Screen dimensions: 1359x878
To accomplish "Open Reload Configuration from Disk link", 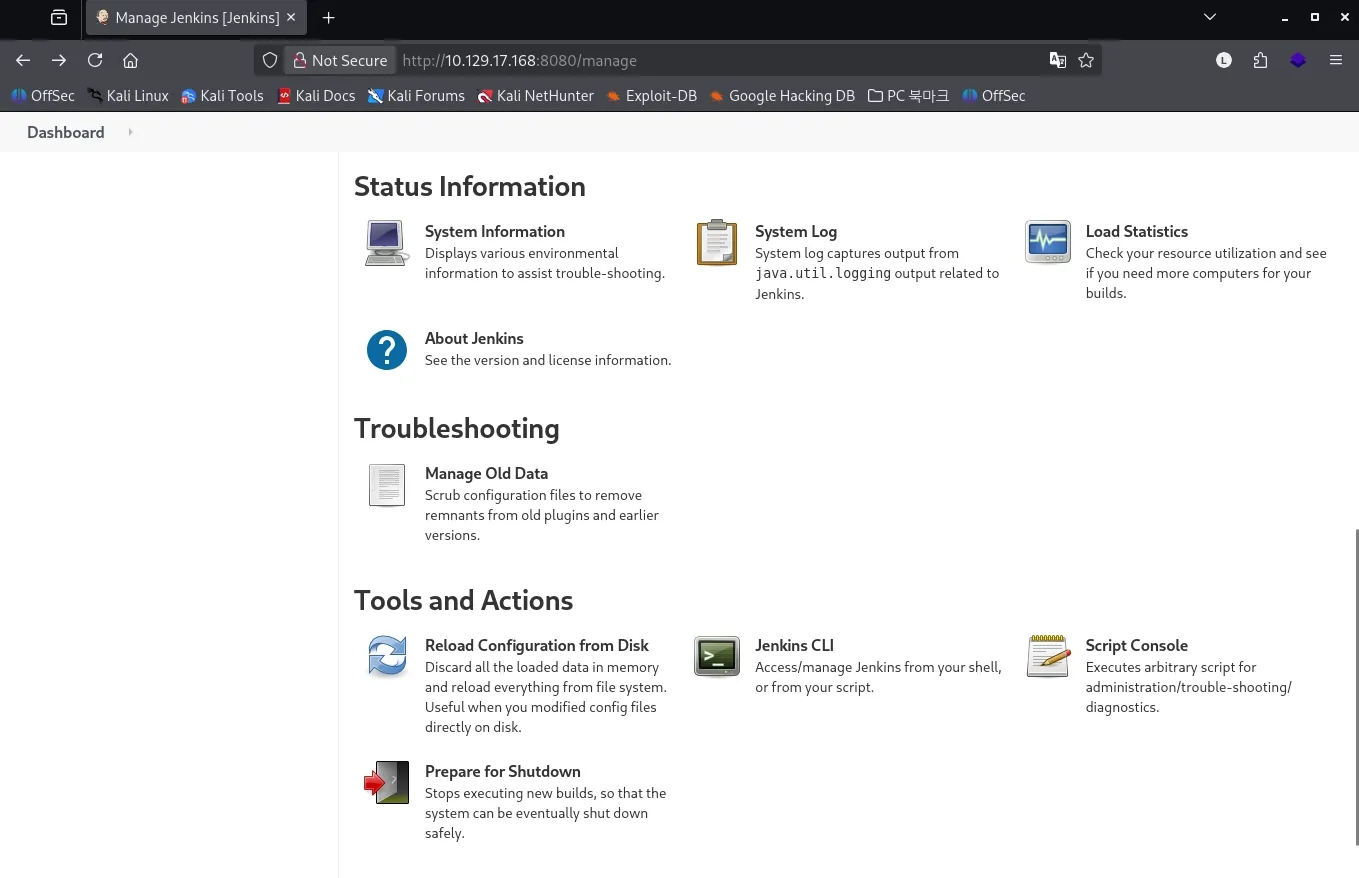I will (537, 645).
